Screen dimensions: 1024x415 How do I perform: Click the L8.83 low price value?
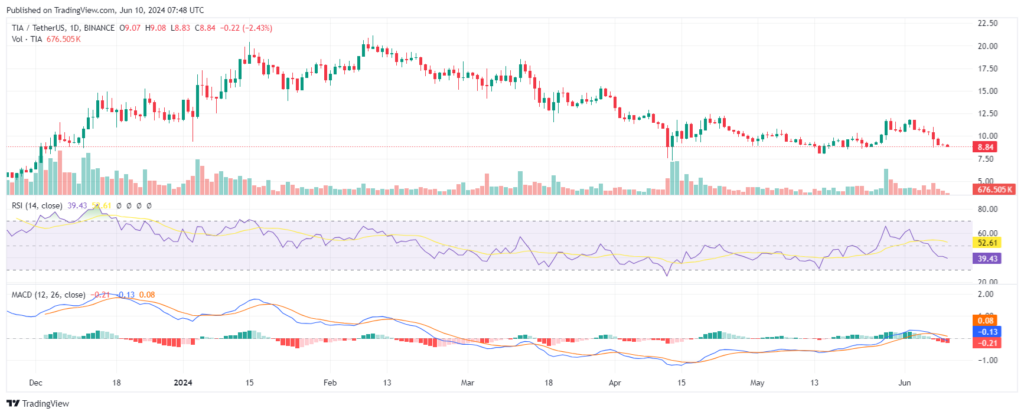[180, 28]
